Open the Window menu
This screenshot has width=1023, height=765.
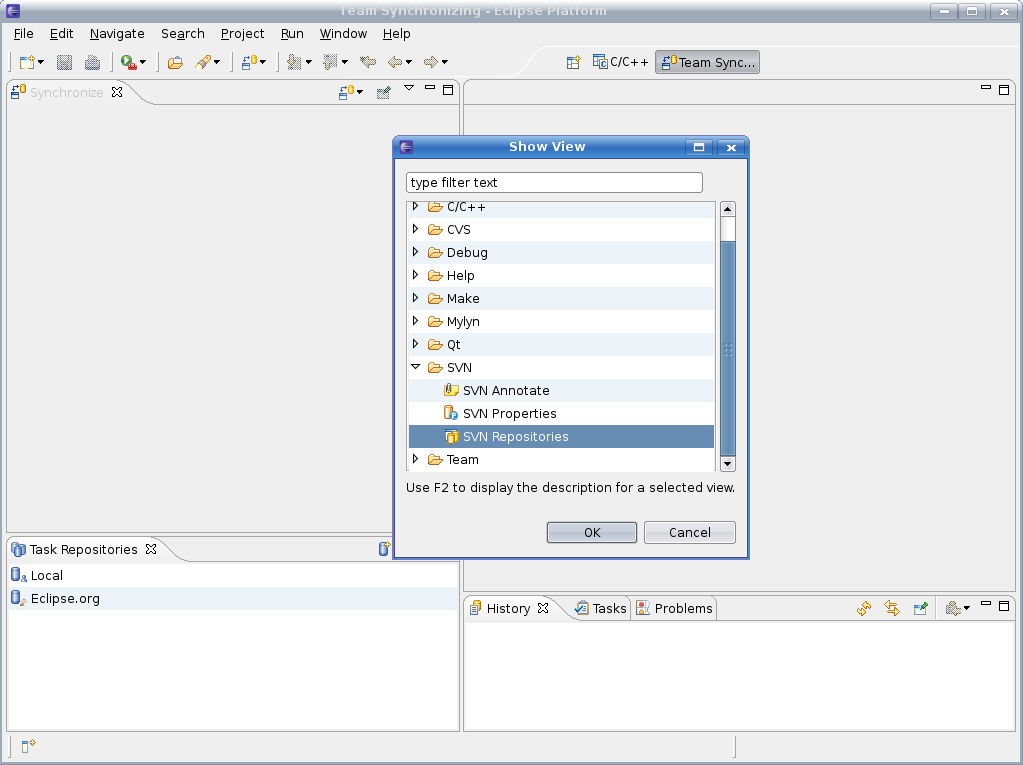pos(343,33)
